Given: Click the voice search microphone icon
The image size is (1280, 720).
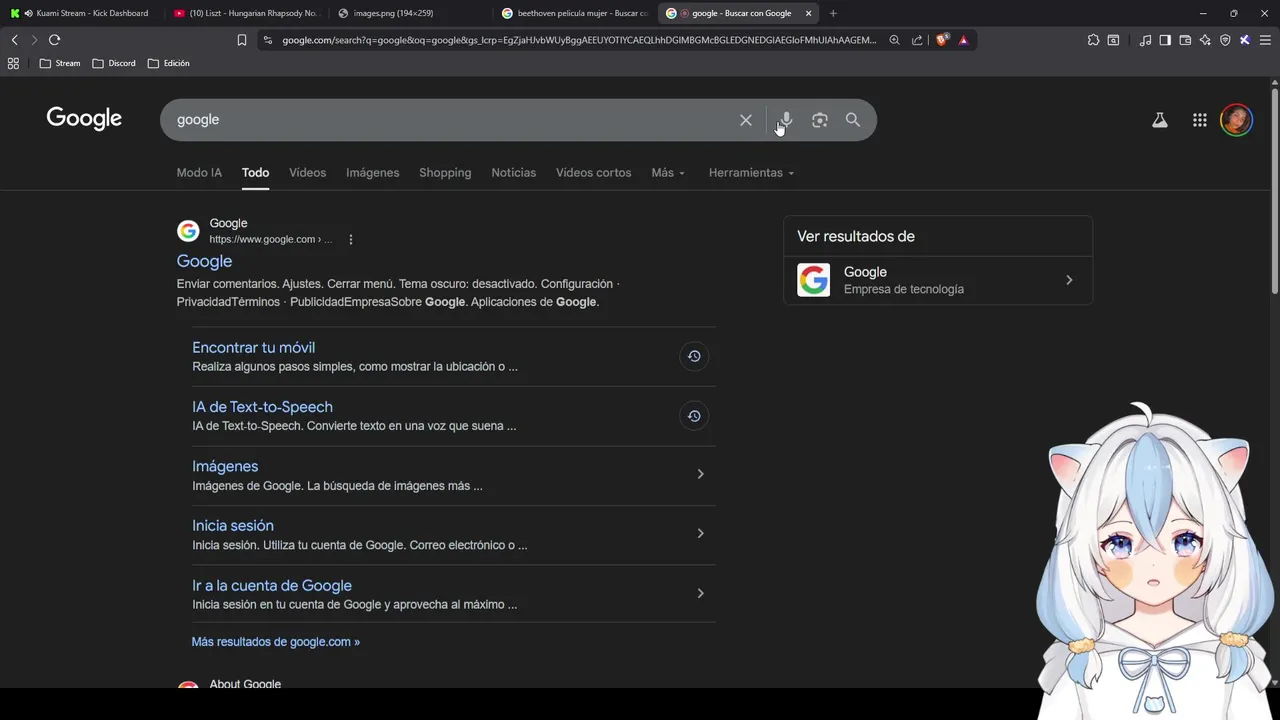Looking at the screenshot, I should point(786,120).
